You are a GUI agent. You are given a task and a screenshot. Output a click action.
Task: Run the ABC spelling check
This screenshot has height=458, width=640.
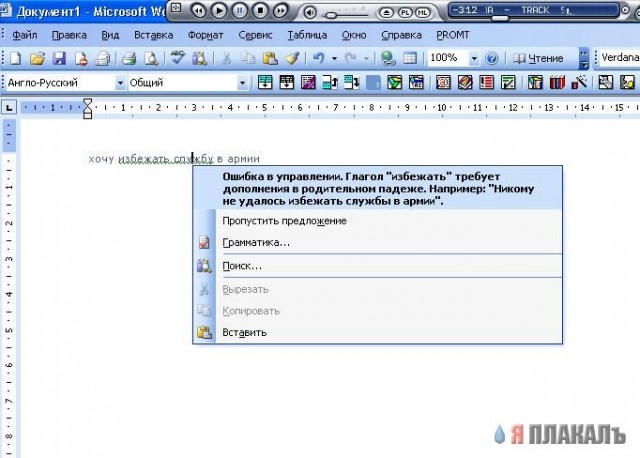(x=178, y=58)
